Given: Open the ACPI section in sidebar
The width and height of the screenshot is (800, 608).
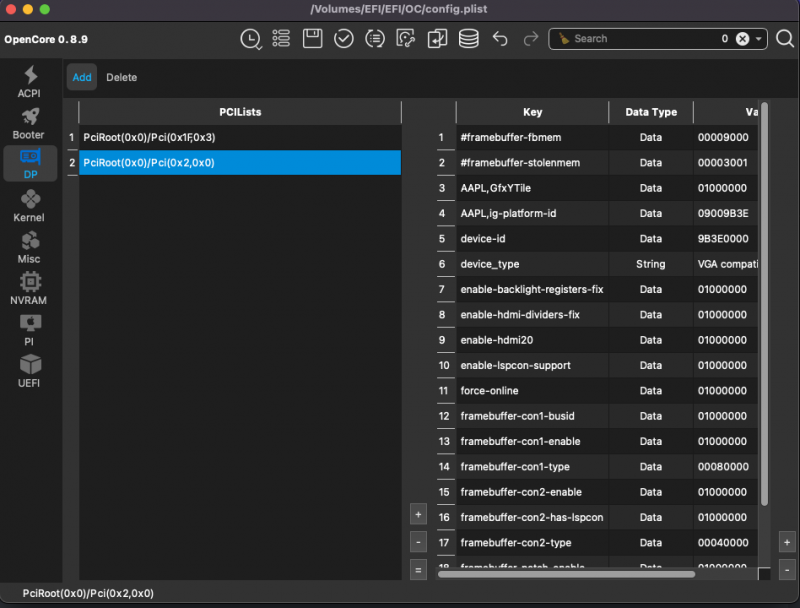Looking at the screenshot, I should click(x=29, y=81).
